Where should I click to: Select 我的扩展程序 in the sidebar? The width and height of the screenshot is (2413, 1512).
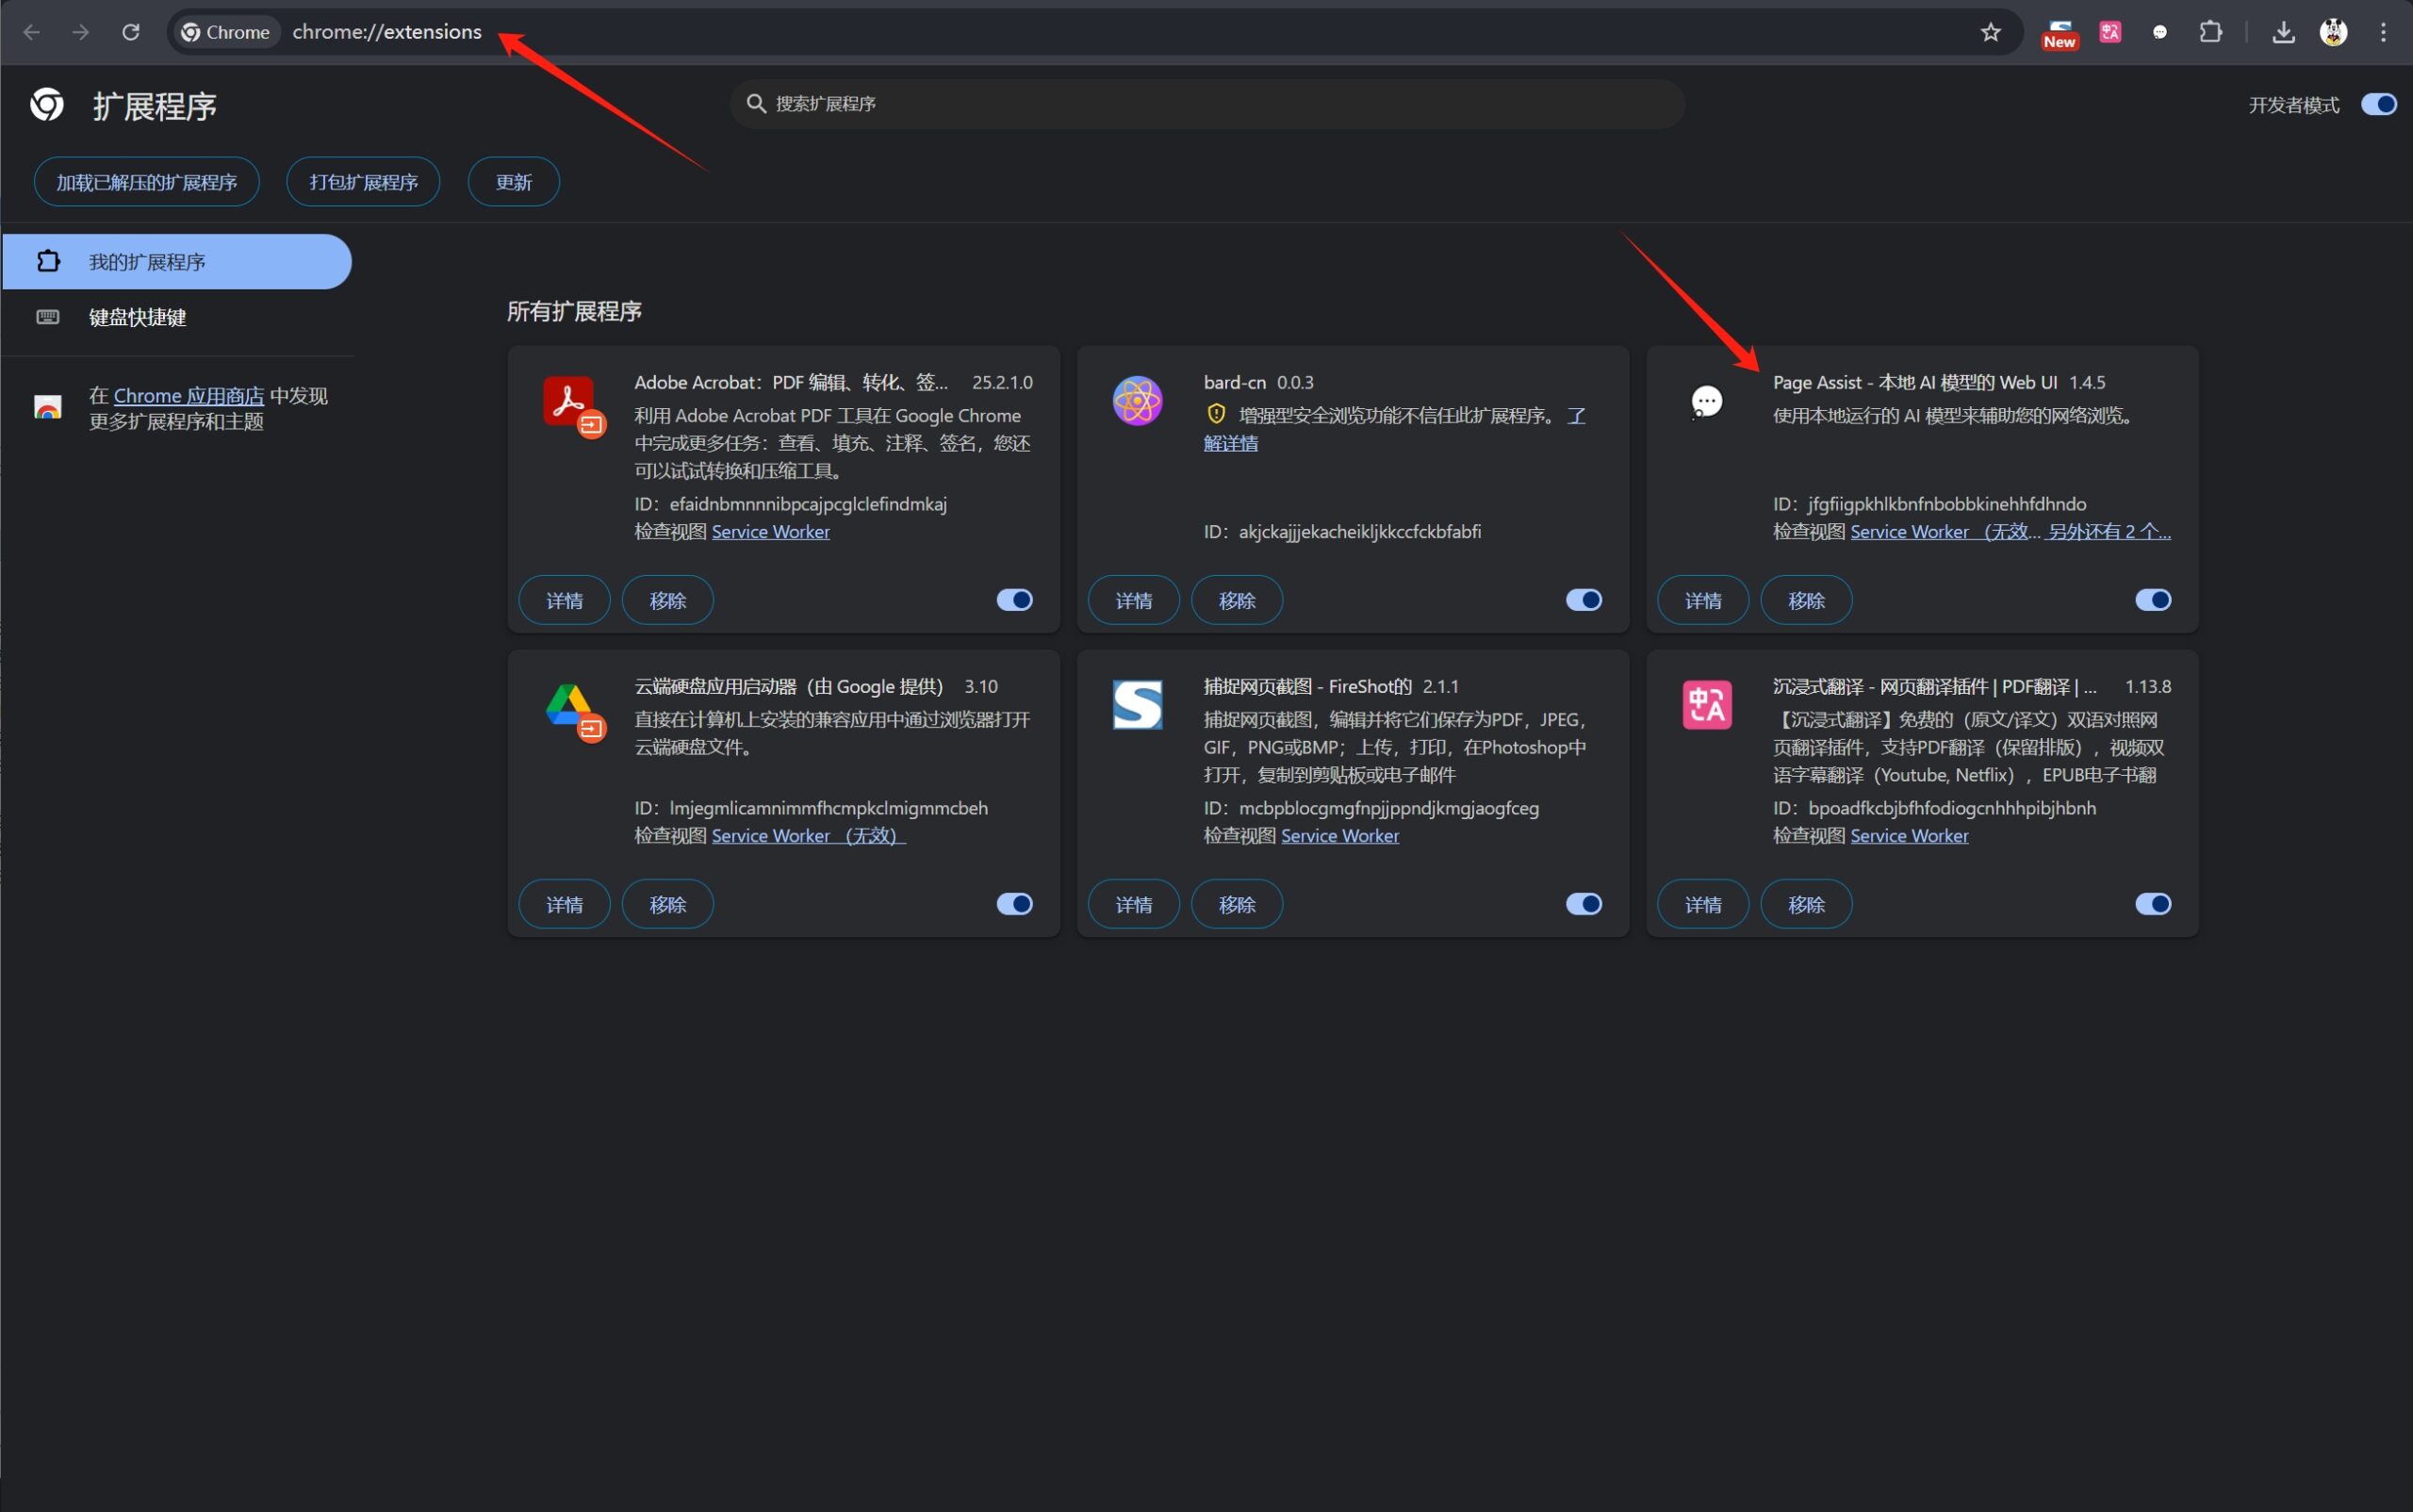pos(176,262)
